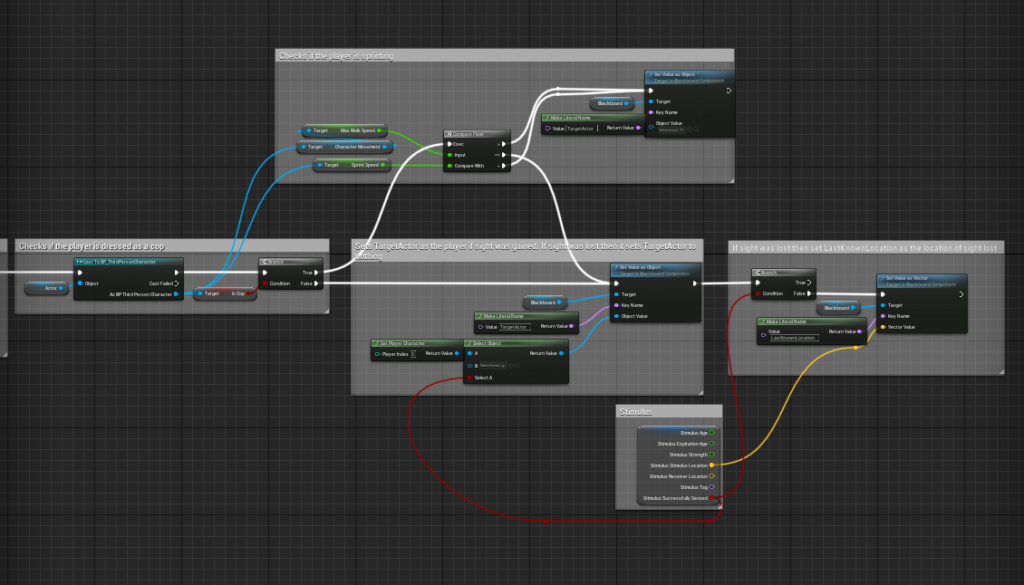Open the Select Asset dropdown on Select Object

click(x=495, y=366)
